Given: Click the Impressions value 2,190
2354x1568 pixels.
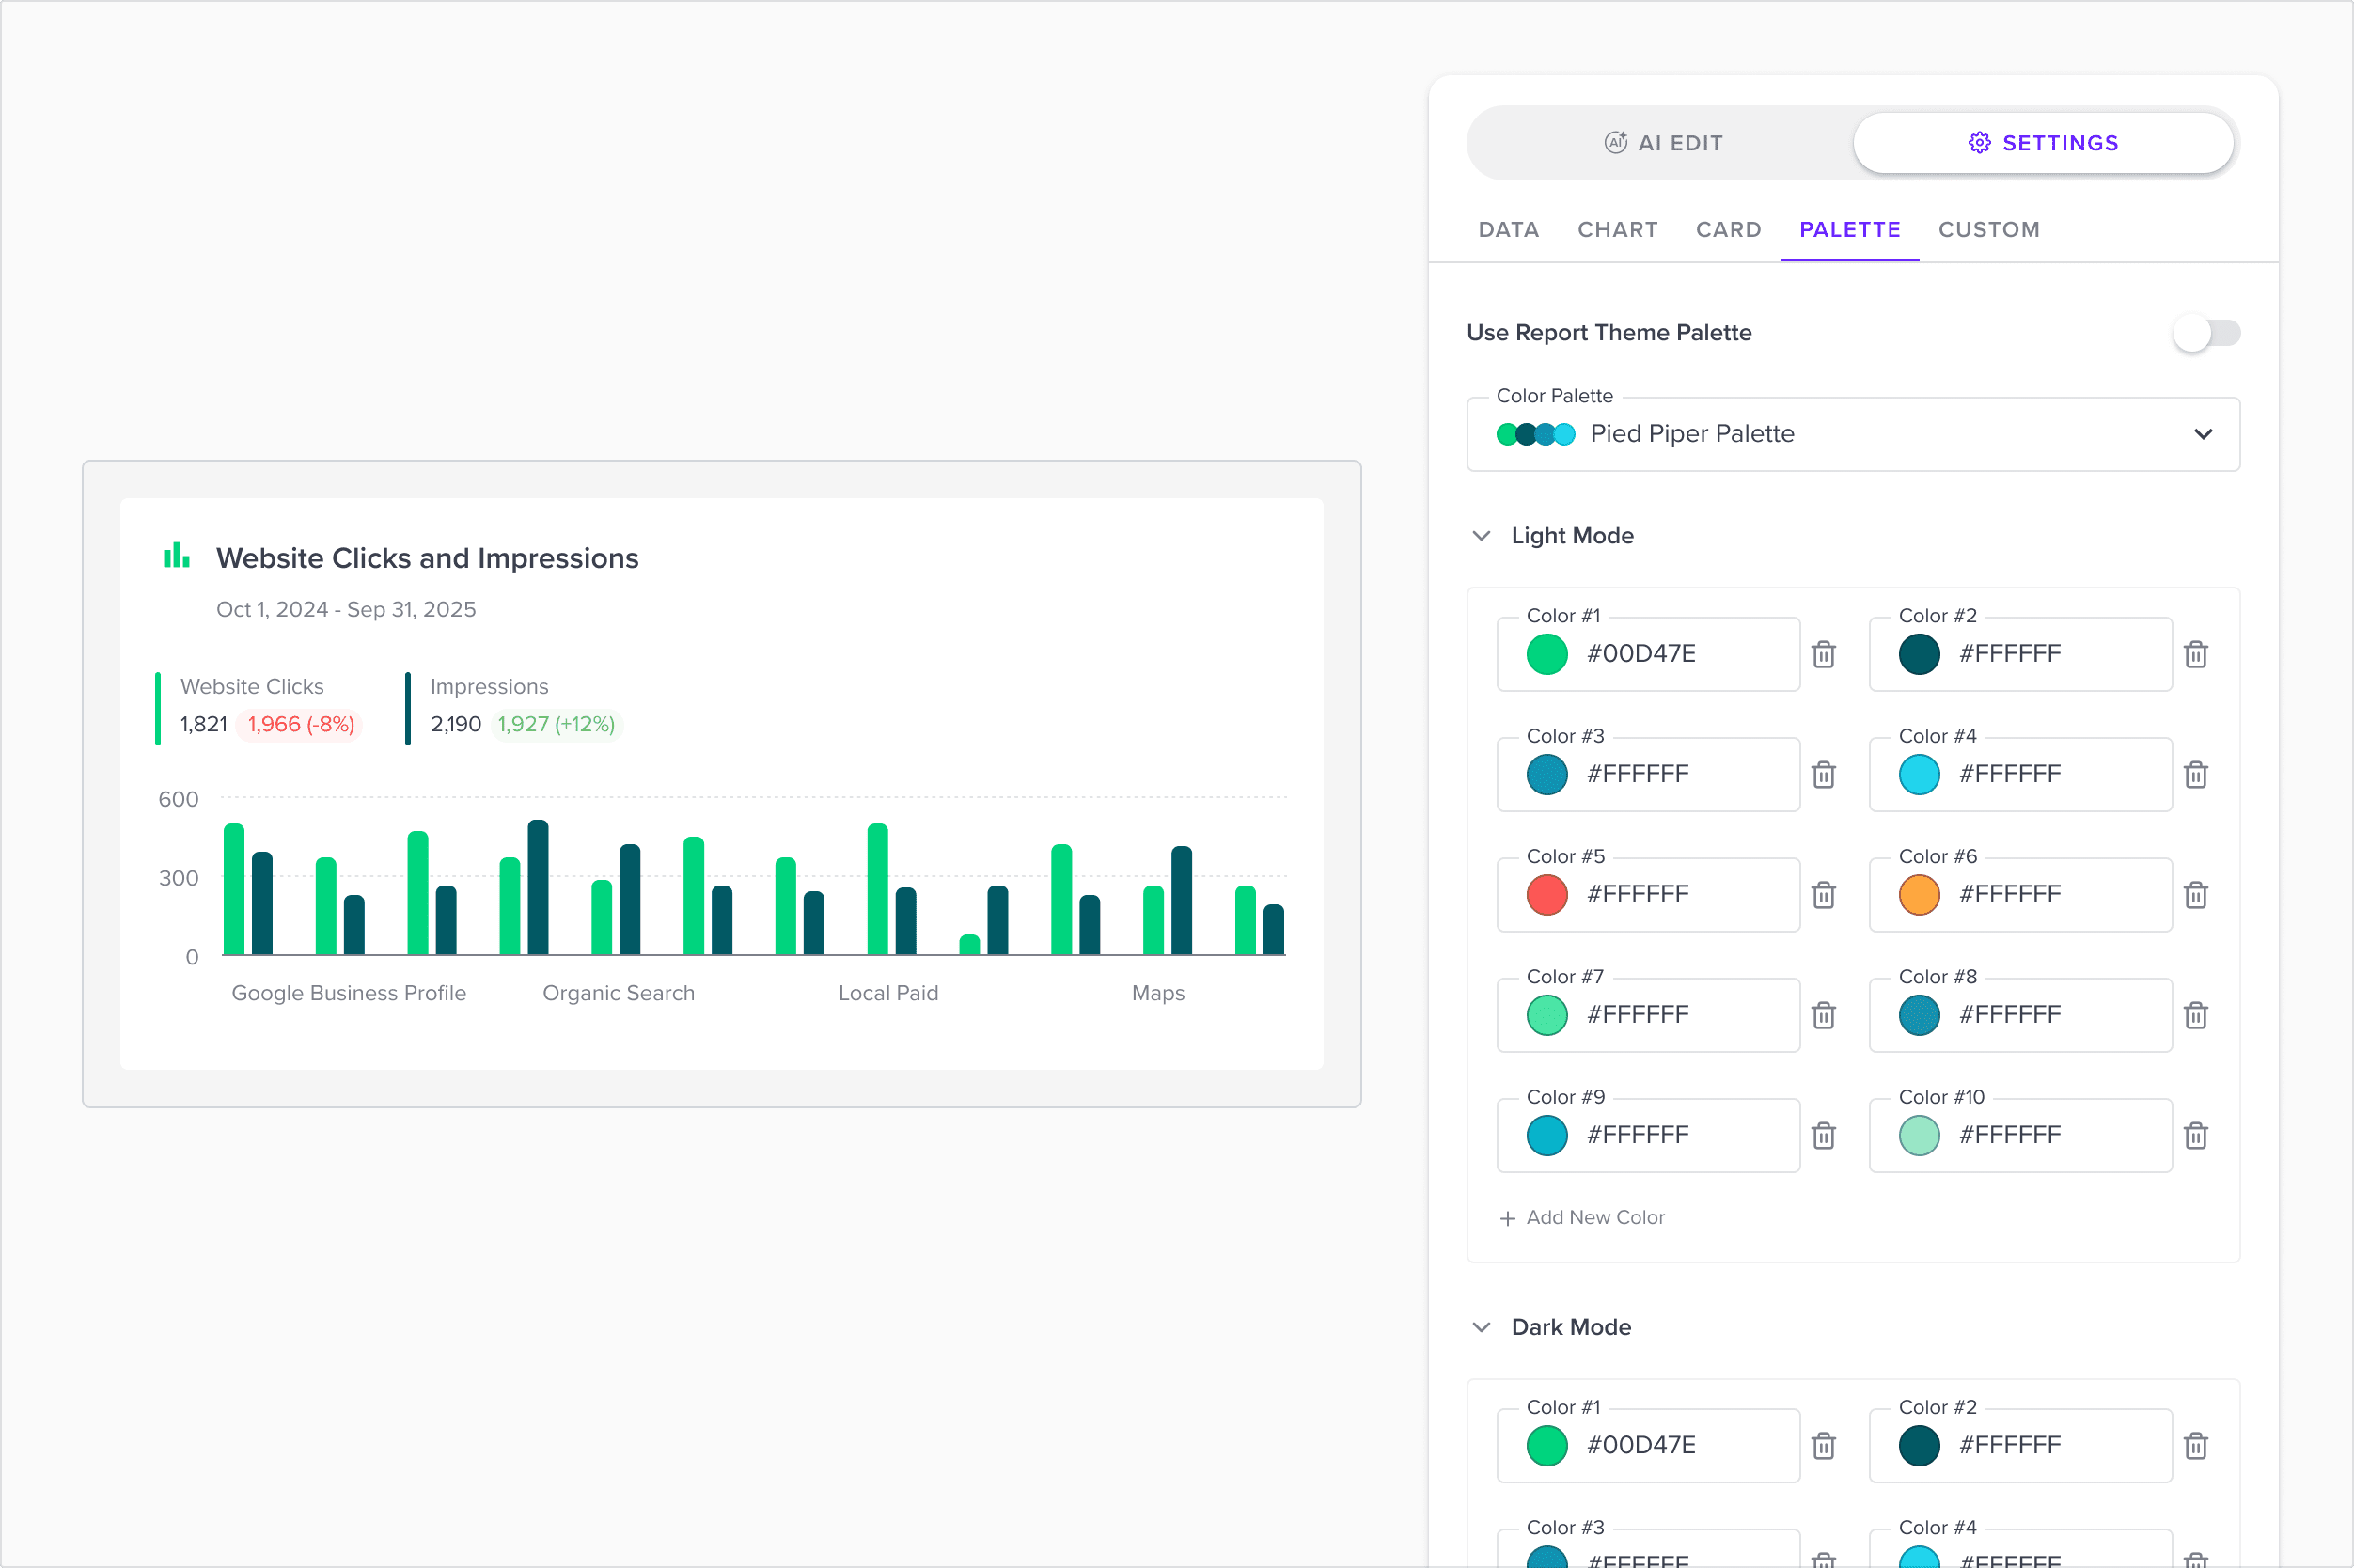Looking at the screenshot, I should coord(456,724).
